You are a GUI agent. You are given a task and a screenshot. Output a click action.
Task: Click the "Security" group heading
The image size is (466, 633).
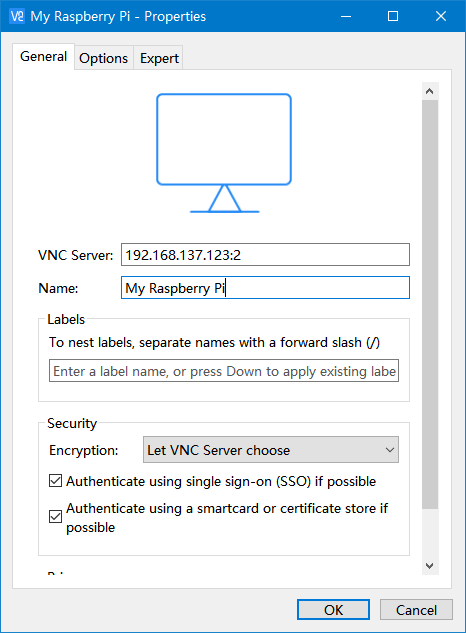click(x=72, y=423)
